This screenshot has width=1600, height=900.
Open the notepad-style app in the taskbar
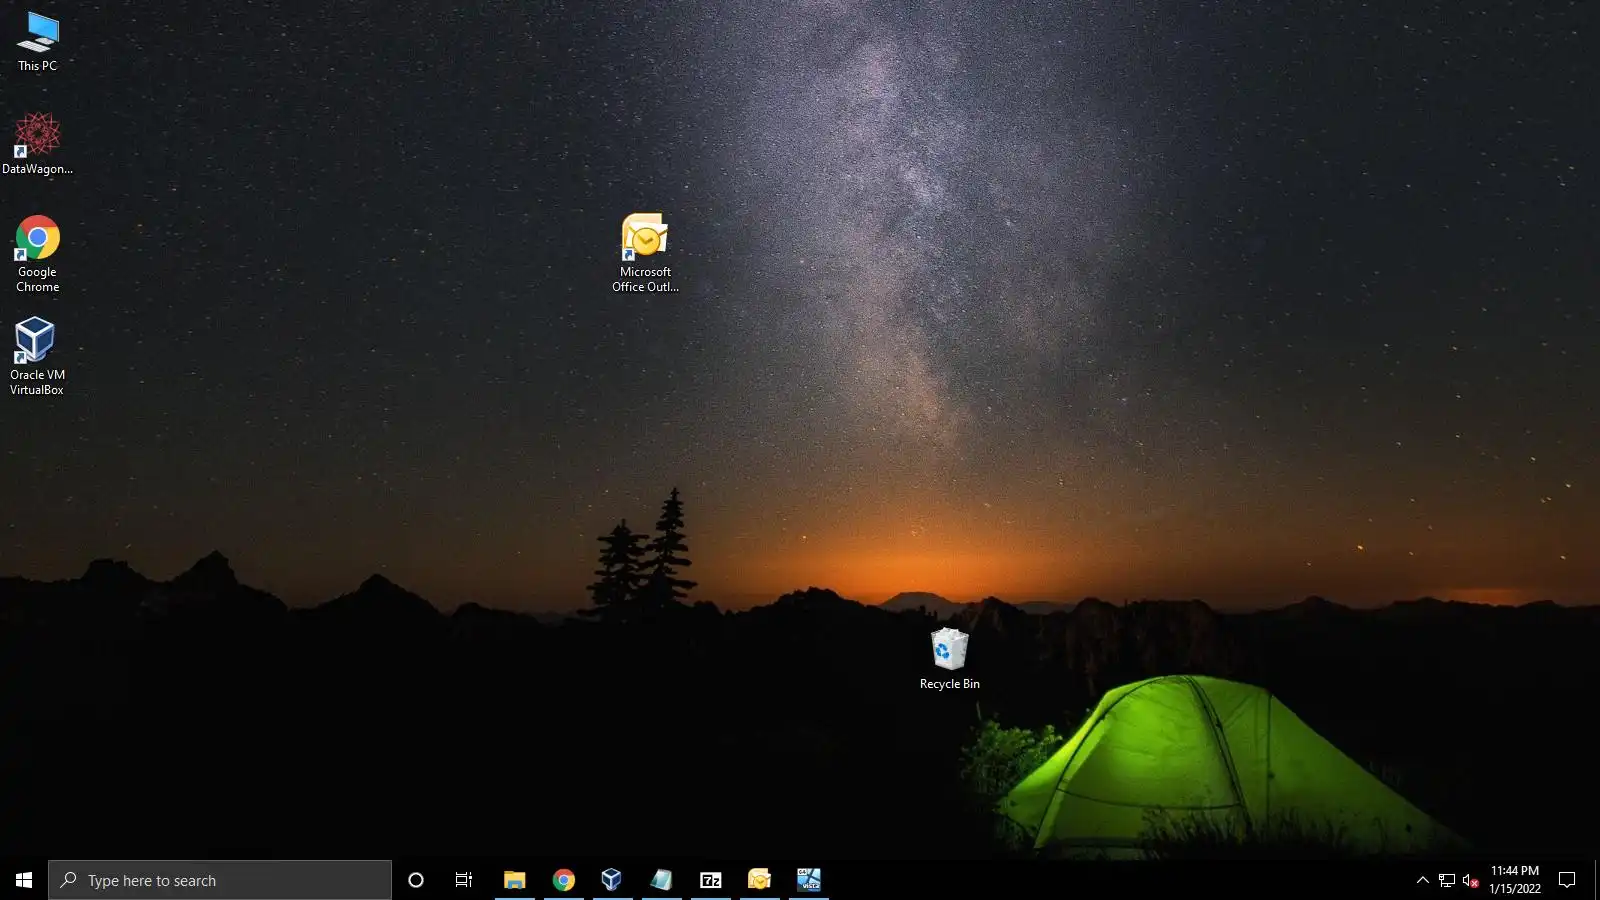click(x=661, y=880)
